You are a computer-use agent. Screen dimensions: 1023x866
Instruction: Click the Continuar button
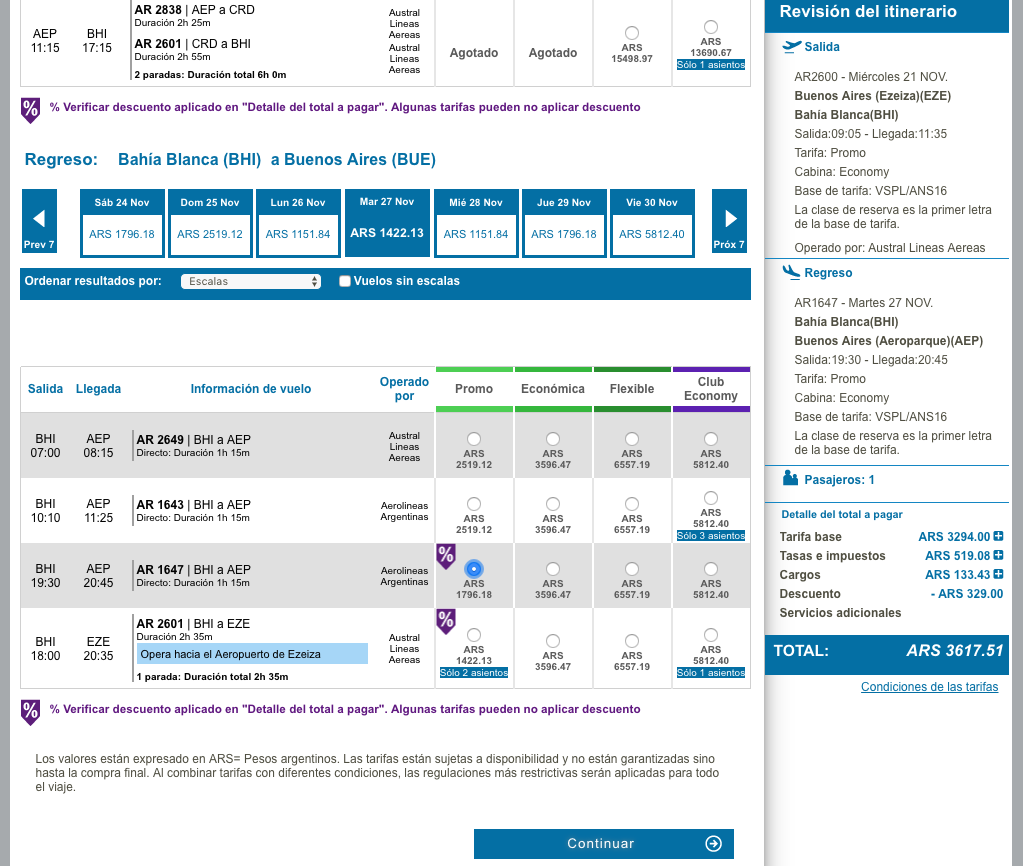coord(603,843)
